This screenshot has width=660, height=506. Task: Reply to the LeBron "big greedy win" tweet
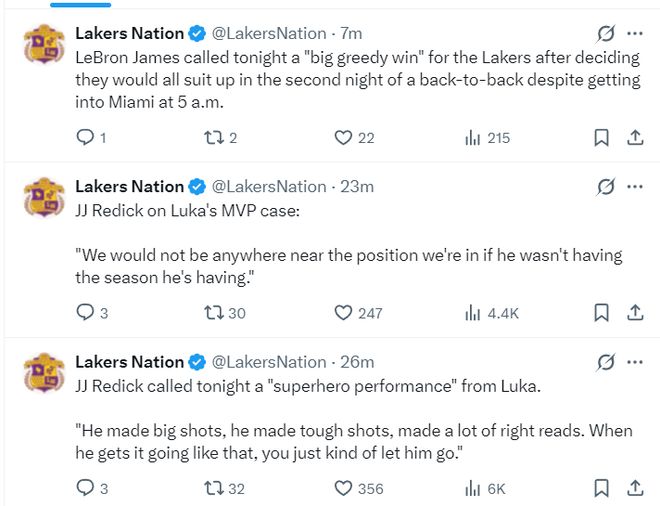pos(85,138)
